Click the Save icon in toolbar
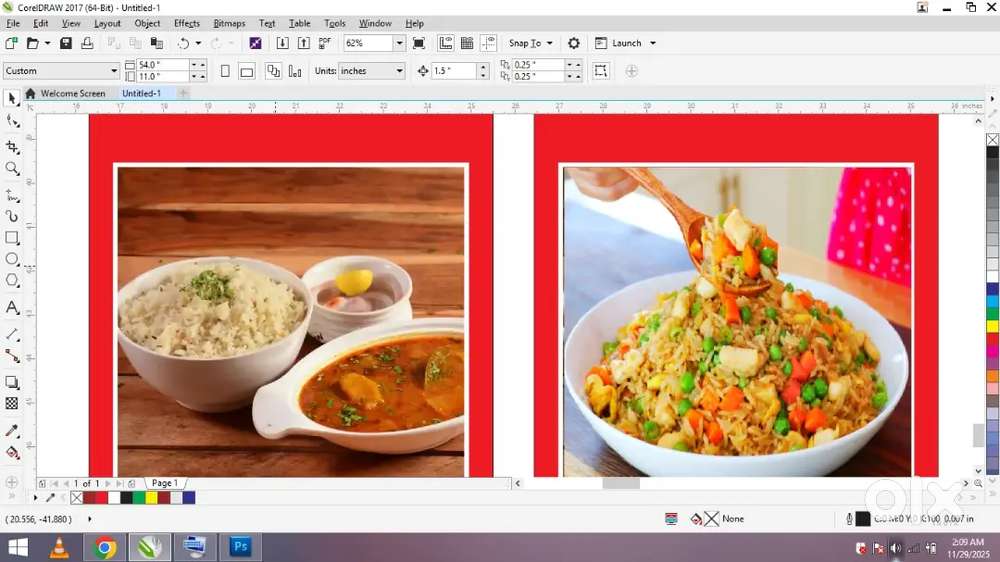The width and height of the screenshot is (1000, 562). click(65, 43)
